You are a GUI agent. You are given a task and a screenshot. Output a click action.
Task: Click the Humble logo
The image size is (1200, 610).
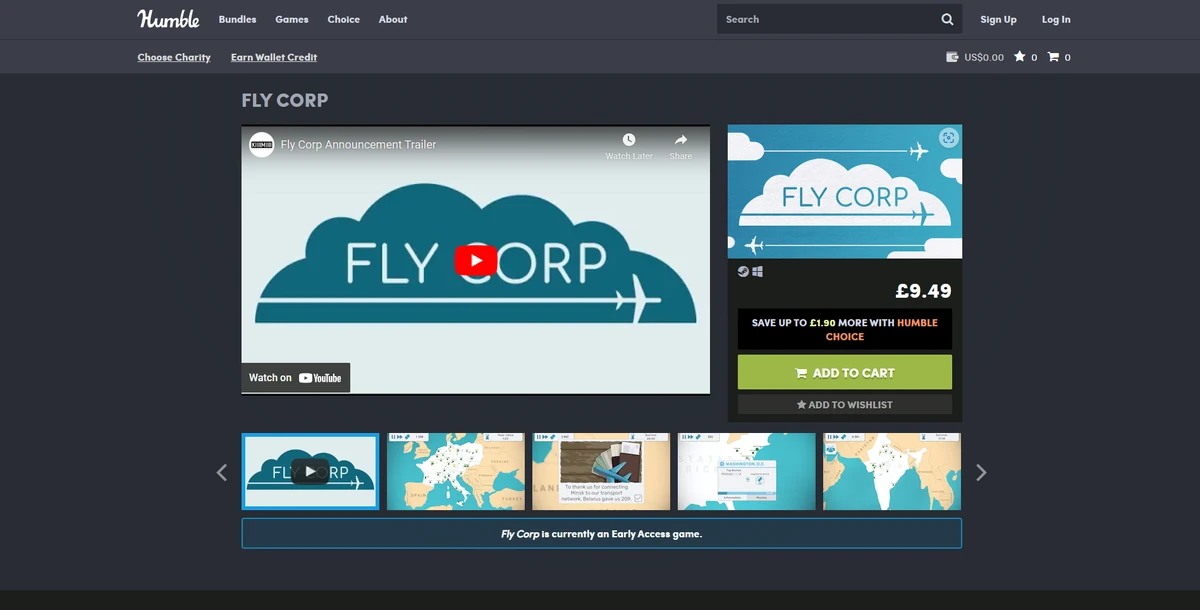pos(168,18)
